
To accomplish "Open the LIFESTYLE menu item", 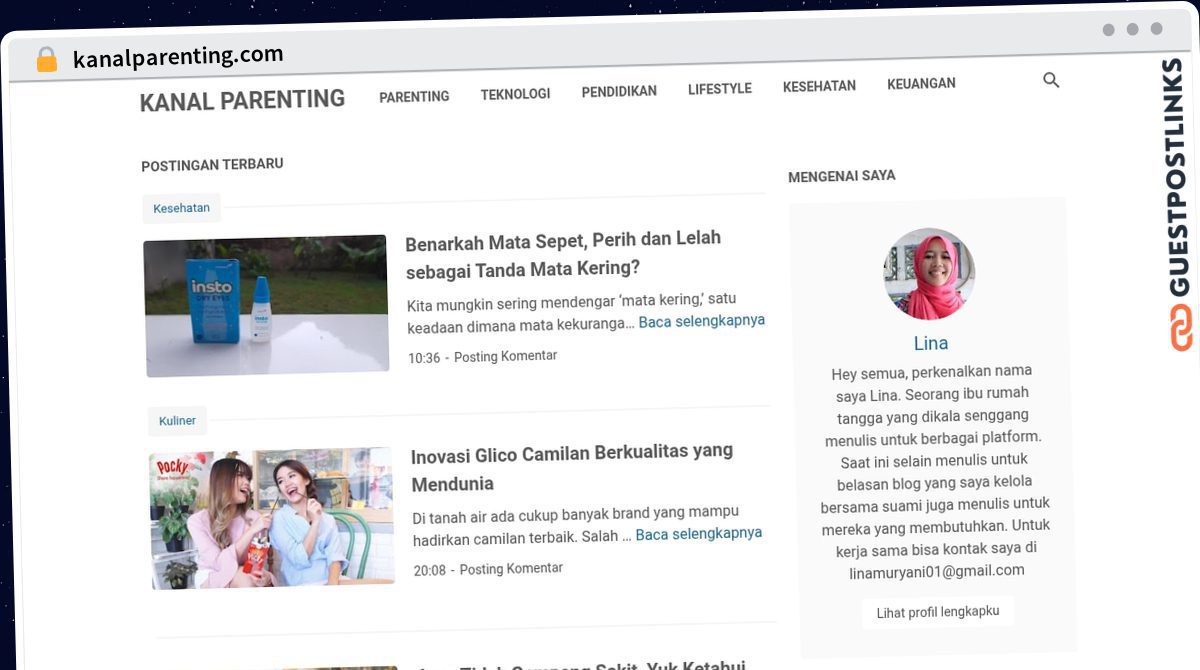I will click(x=720, y=89).
